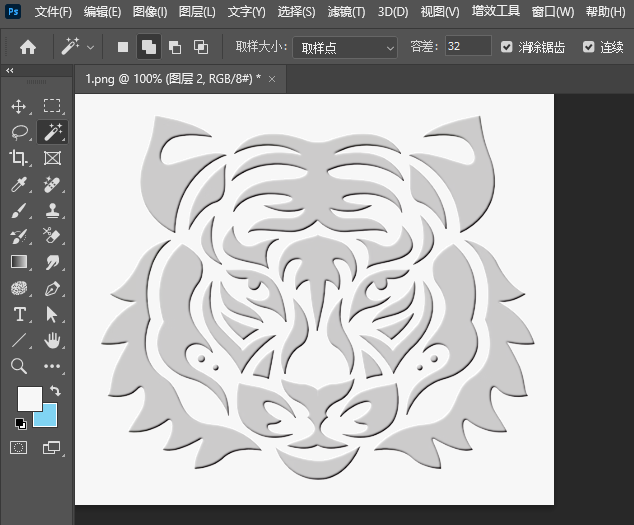Swap foreground and background colors
634x525 pixels.
pyautogui.click(x=55, y=391)
